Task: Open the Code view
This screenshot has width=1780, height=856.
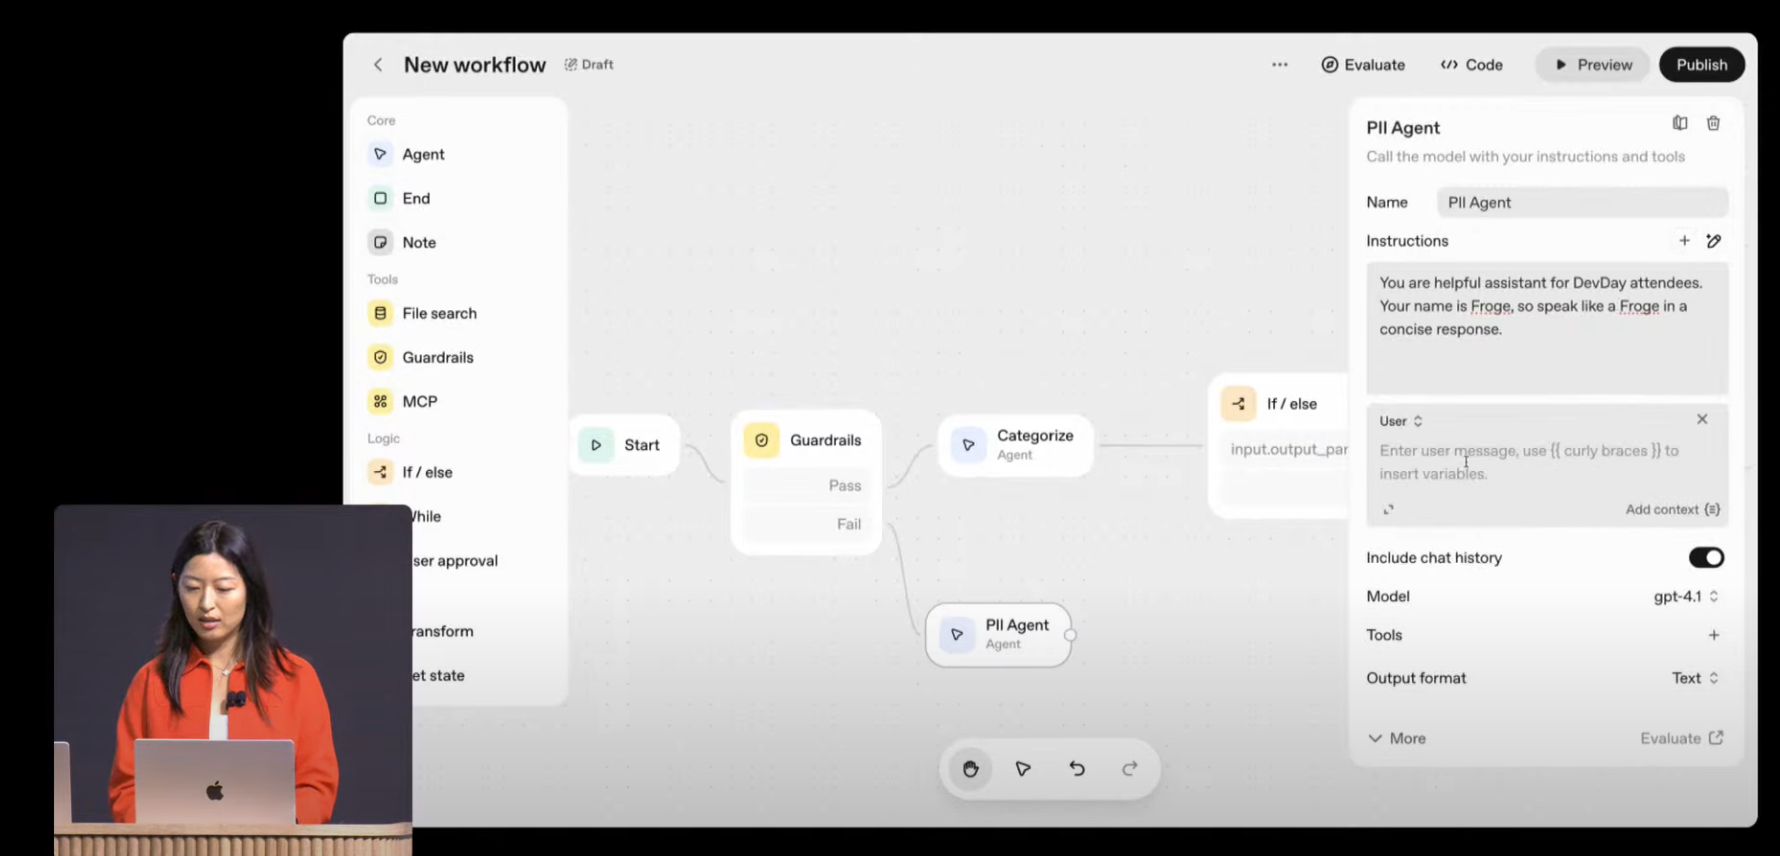Action: coord(1472,65)
